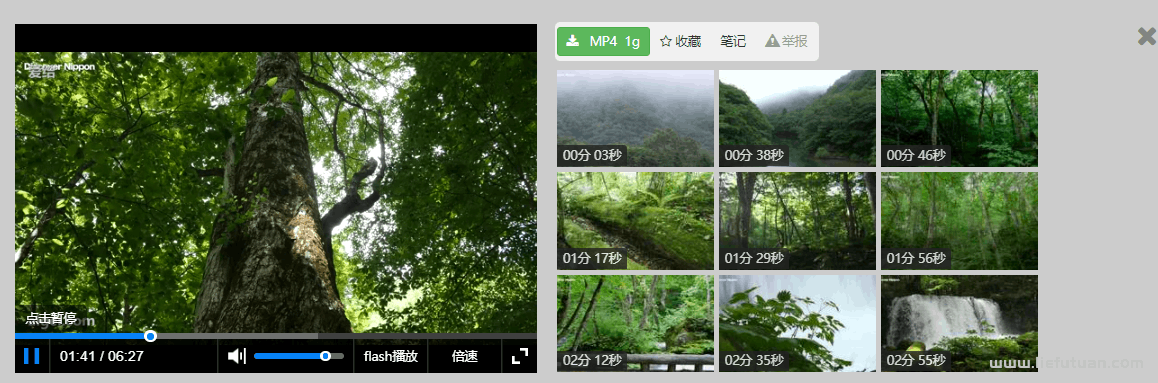Image resolution: width=1158 pixels, height=383 pixels.
Task: Switch to flash播放 mode
Action: [x=391, y=356]
